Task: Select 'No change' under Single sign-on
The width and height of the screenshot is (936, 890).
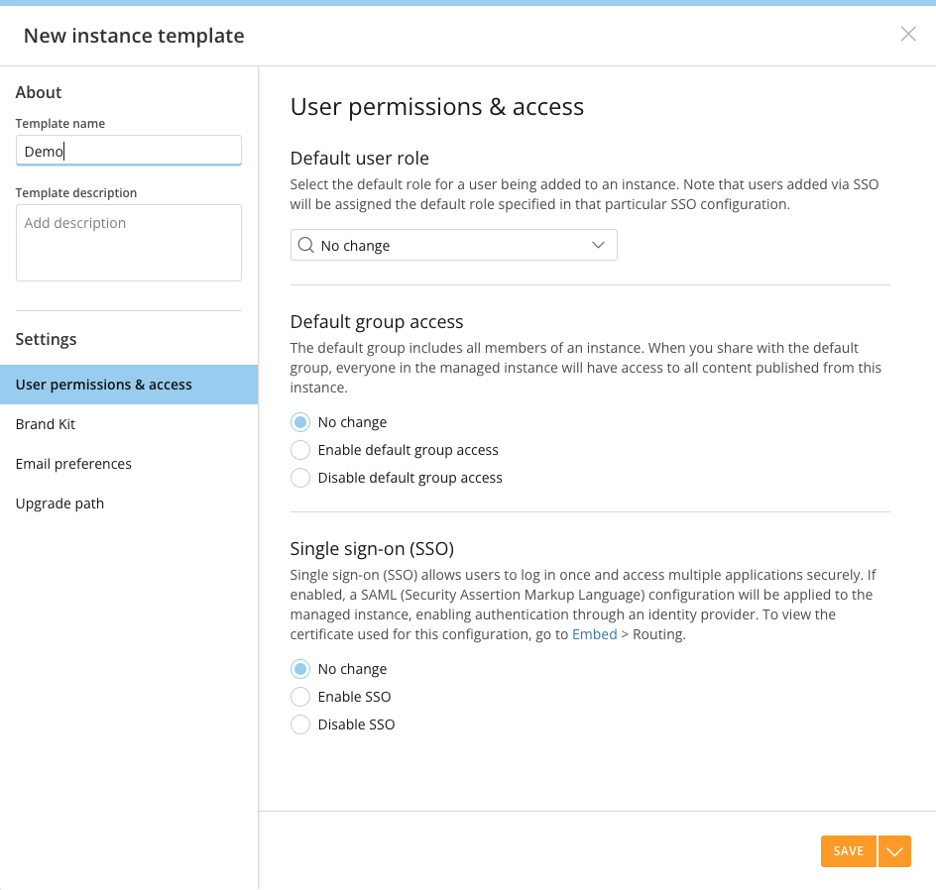Action: [300, 669]
